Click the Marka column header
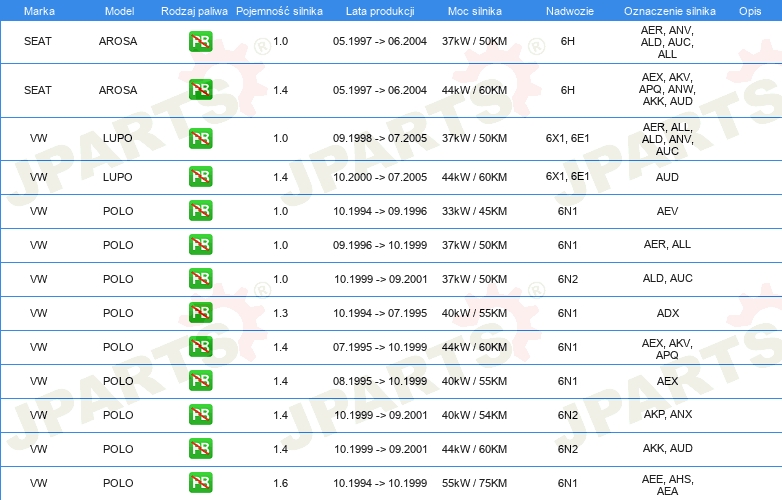The height and width of the screenshot is (500, 782). tap(38, 10)
